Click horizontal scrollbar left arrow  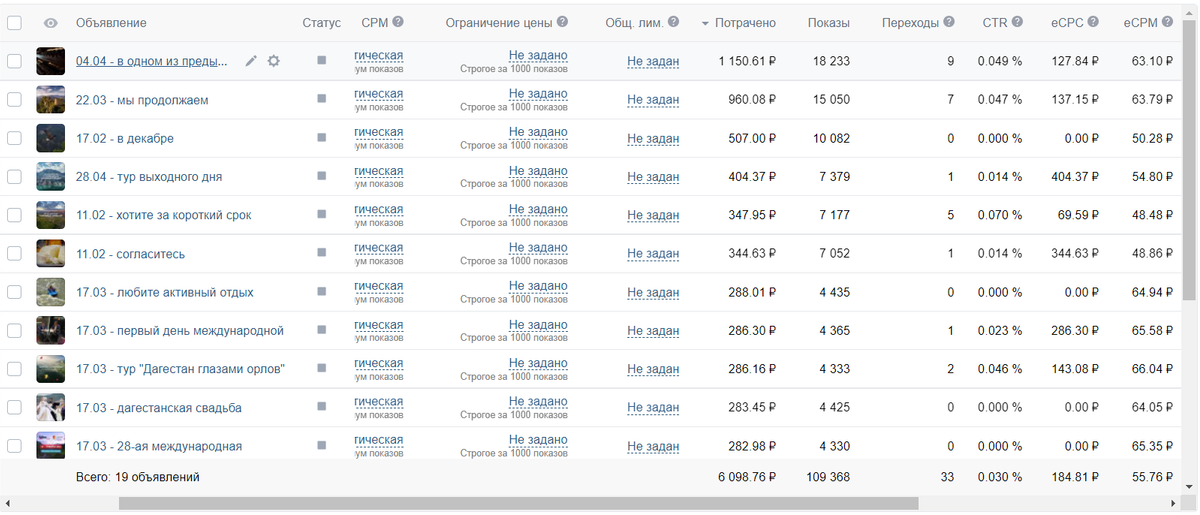pyautogui.click(x=8, y=504)
